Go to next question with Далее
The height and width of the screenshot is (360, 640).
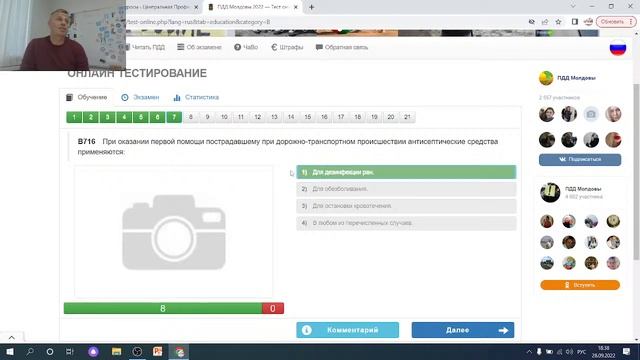click(x=463, y=330)
